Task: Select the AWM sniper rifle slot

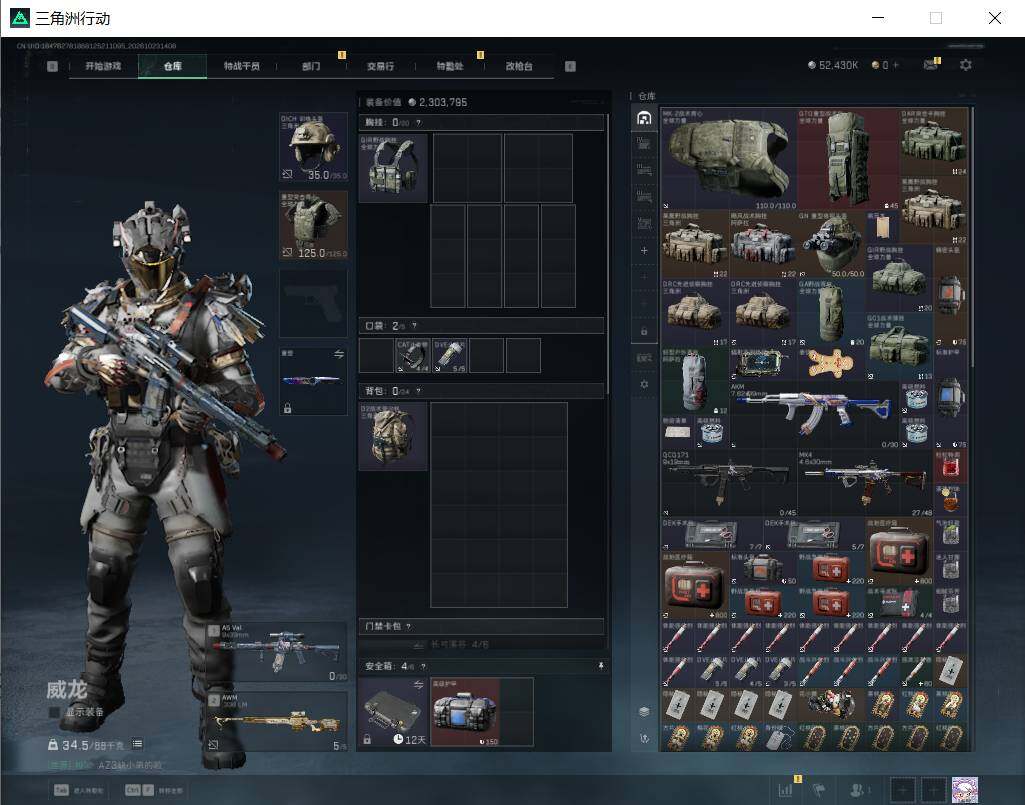Action: pos(277,722)
